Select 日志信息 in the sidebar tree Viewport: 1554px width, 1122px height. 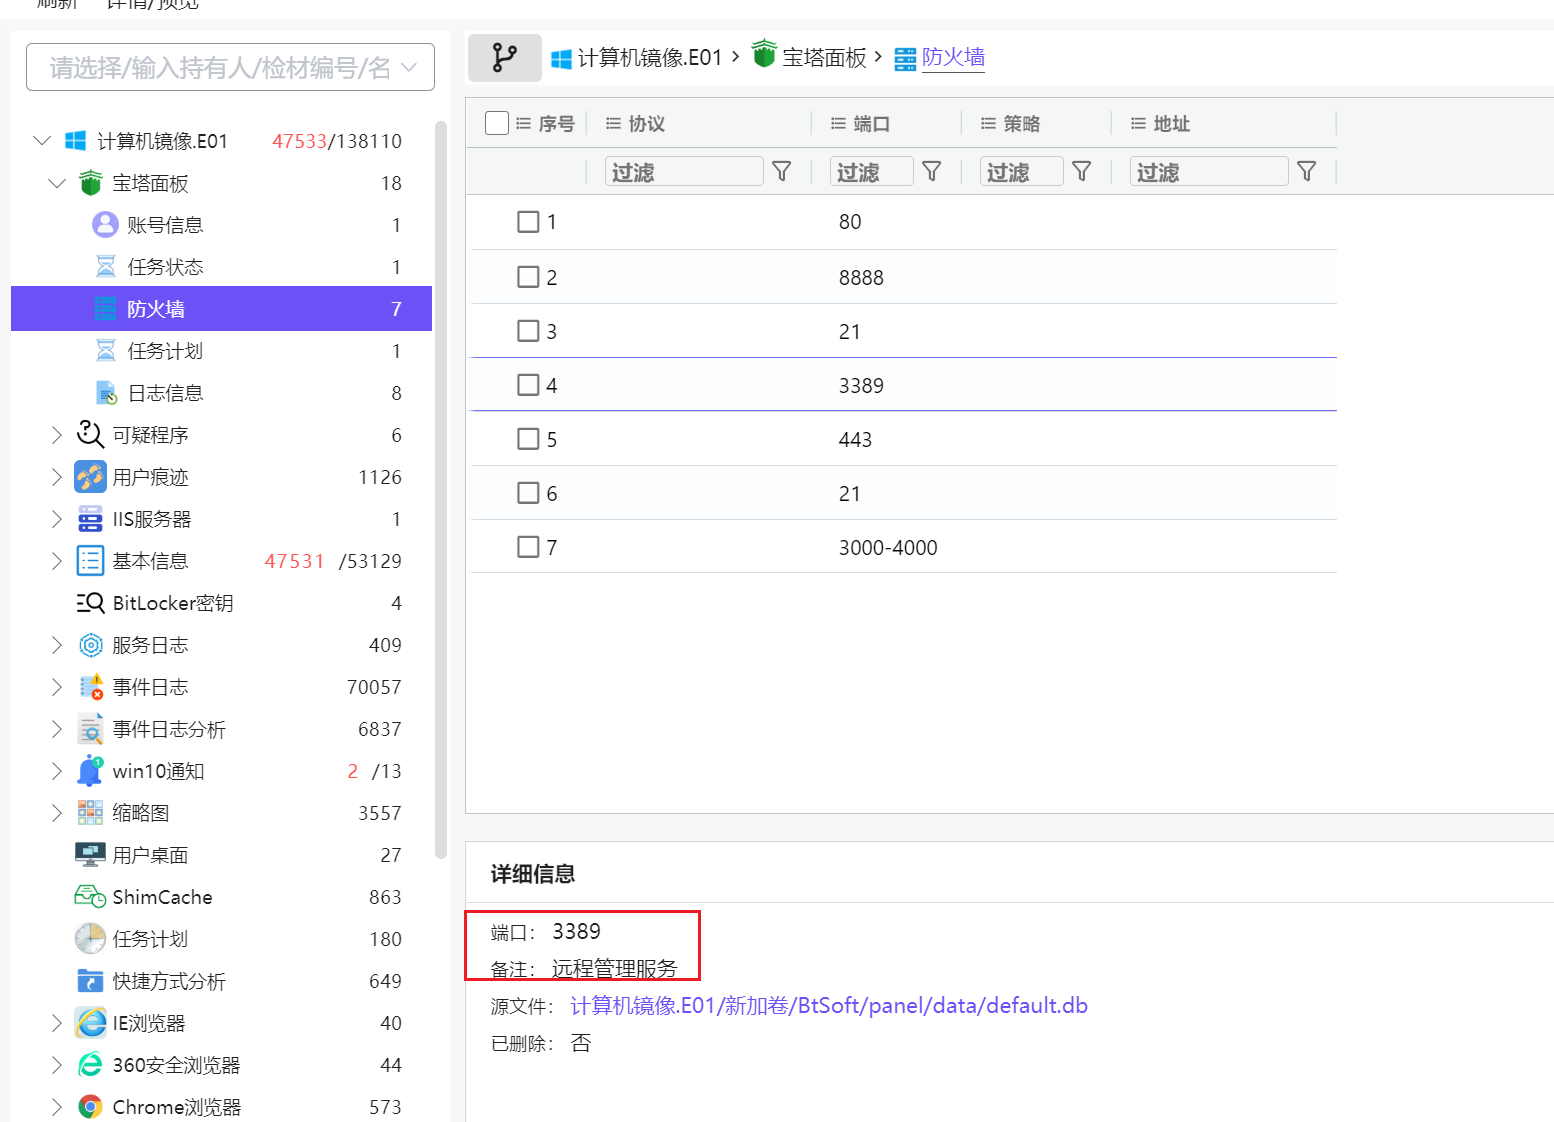pyautogui.click(x=165, y=393)
